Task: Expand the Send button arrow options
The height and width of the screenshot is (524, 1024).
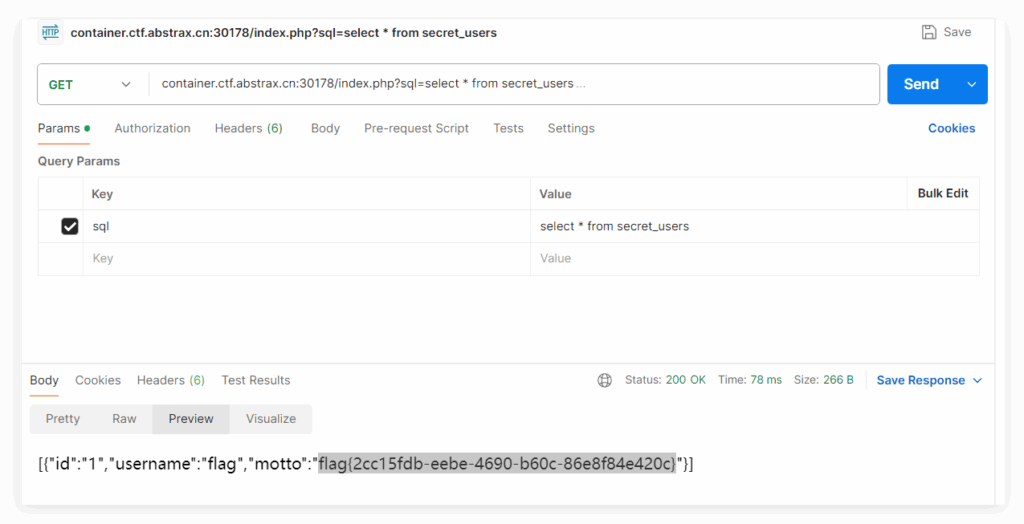Action: click(971, 85)
